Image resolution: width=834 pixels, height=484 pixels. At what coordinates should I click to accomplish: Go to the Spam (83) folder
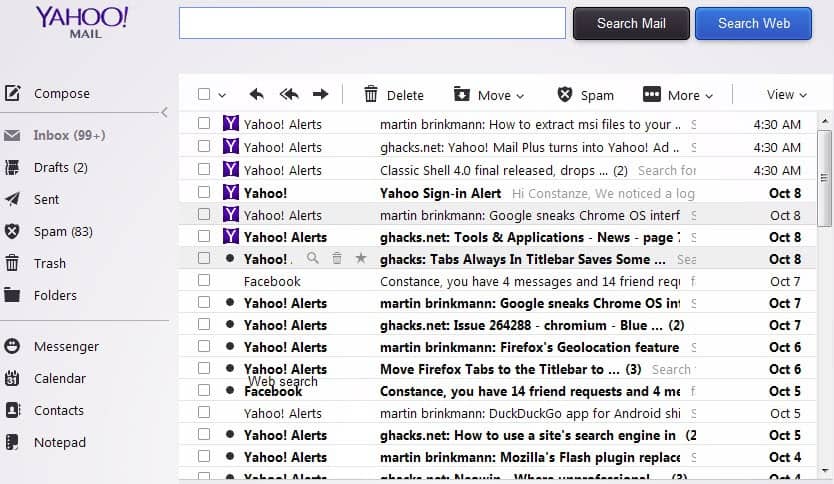(62, 231)
